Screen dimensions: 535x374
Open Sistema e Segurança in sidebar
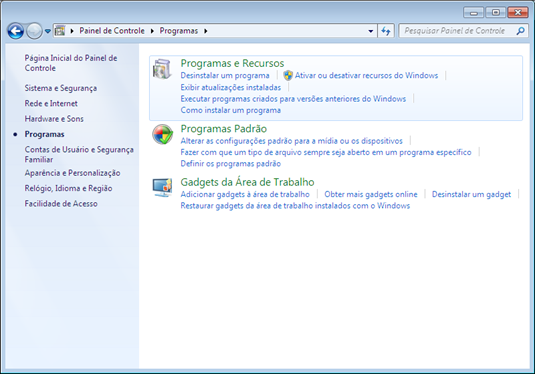coord(61,88)
